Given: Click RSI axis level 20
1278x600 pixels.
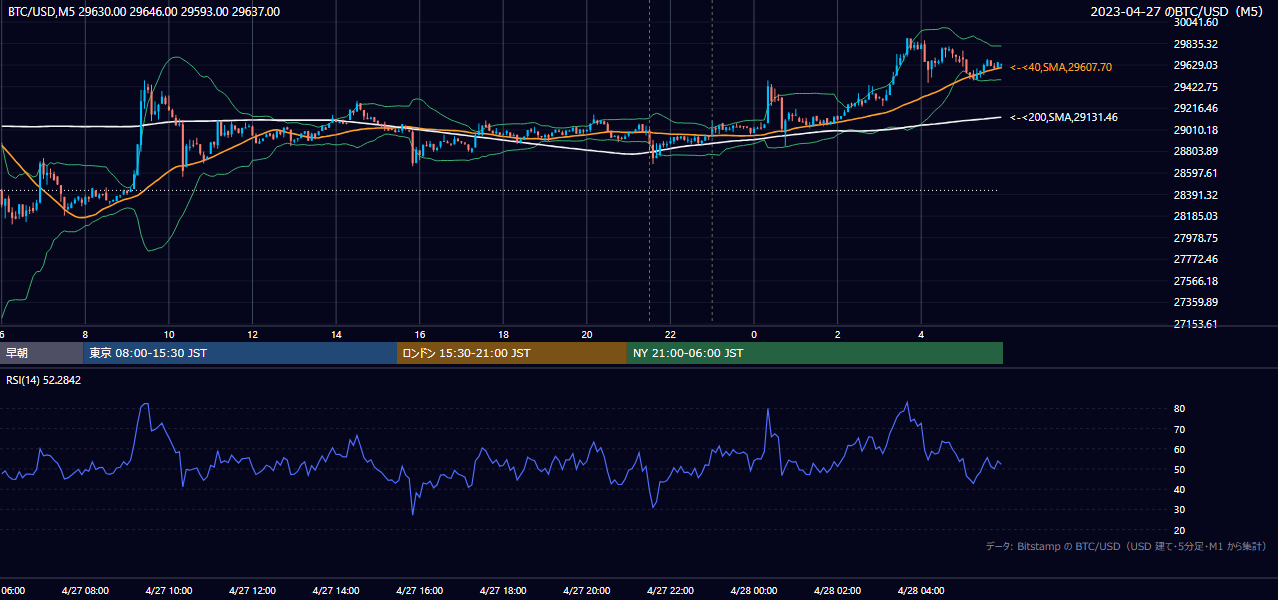Looking at the screenshot, I should pyautogui.click(x=1180, y=530).
